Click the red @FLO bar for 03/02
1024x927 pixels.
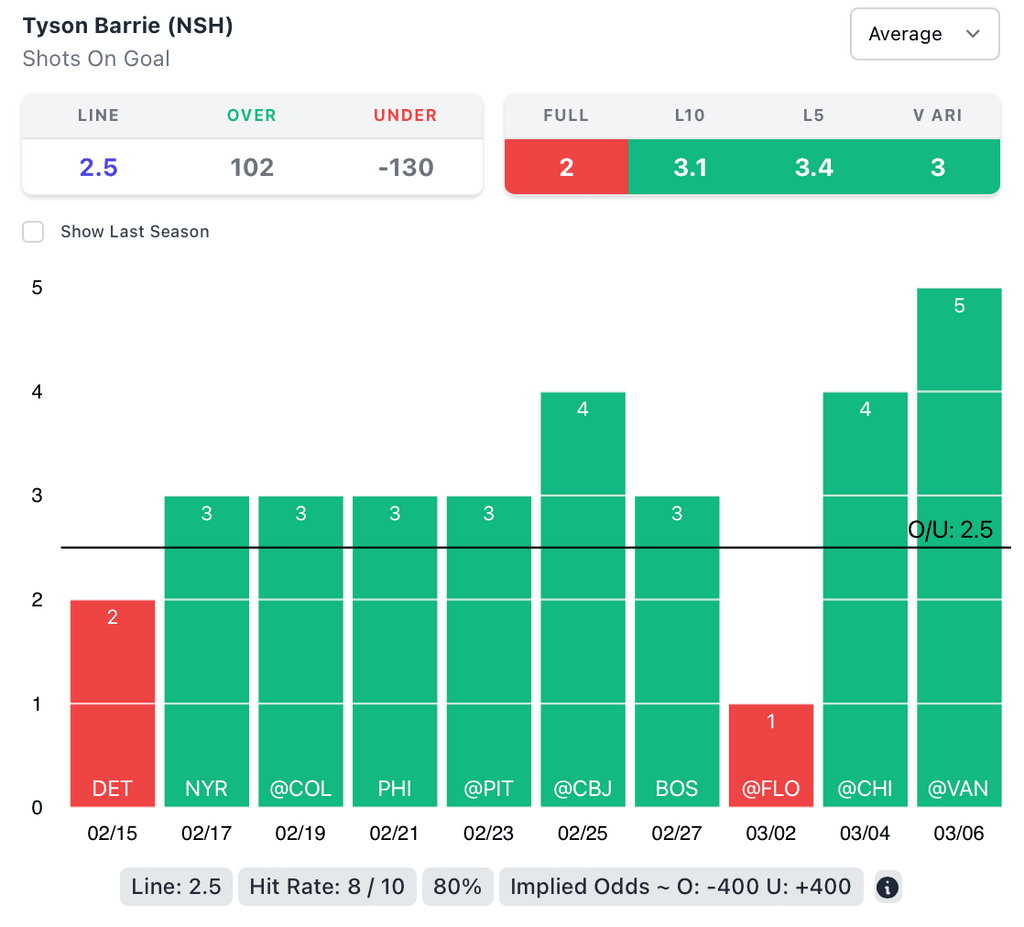(x=771, y=755)
